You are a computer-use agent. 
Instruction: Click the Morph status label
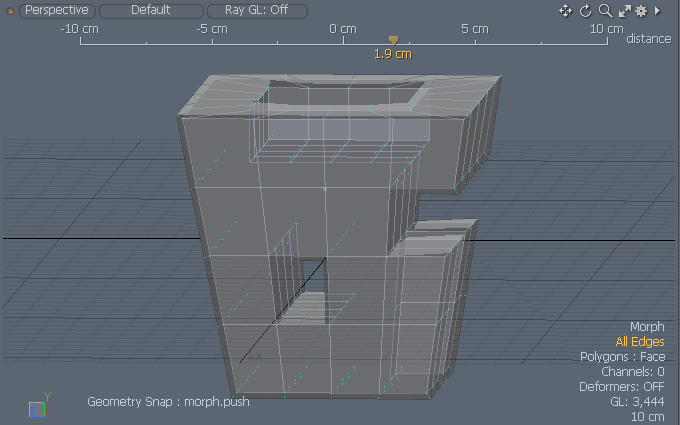(647, 327)
